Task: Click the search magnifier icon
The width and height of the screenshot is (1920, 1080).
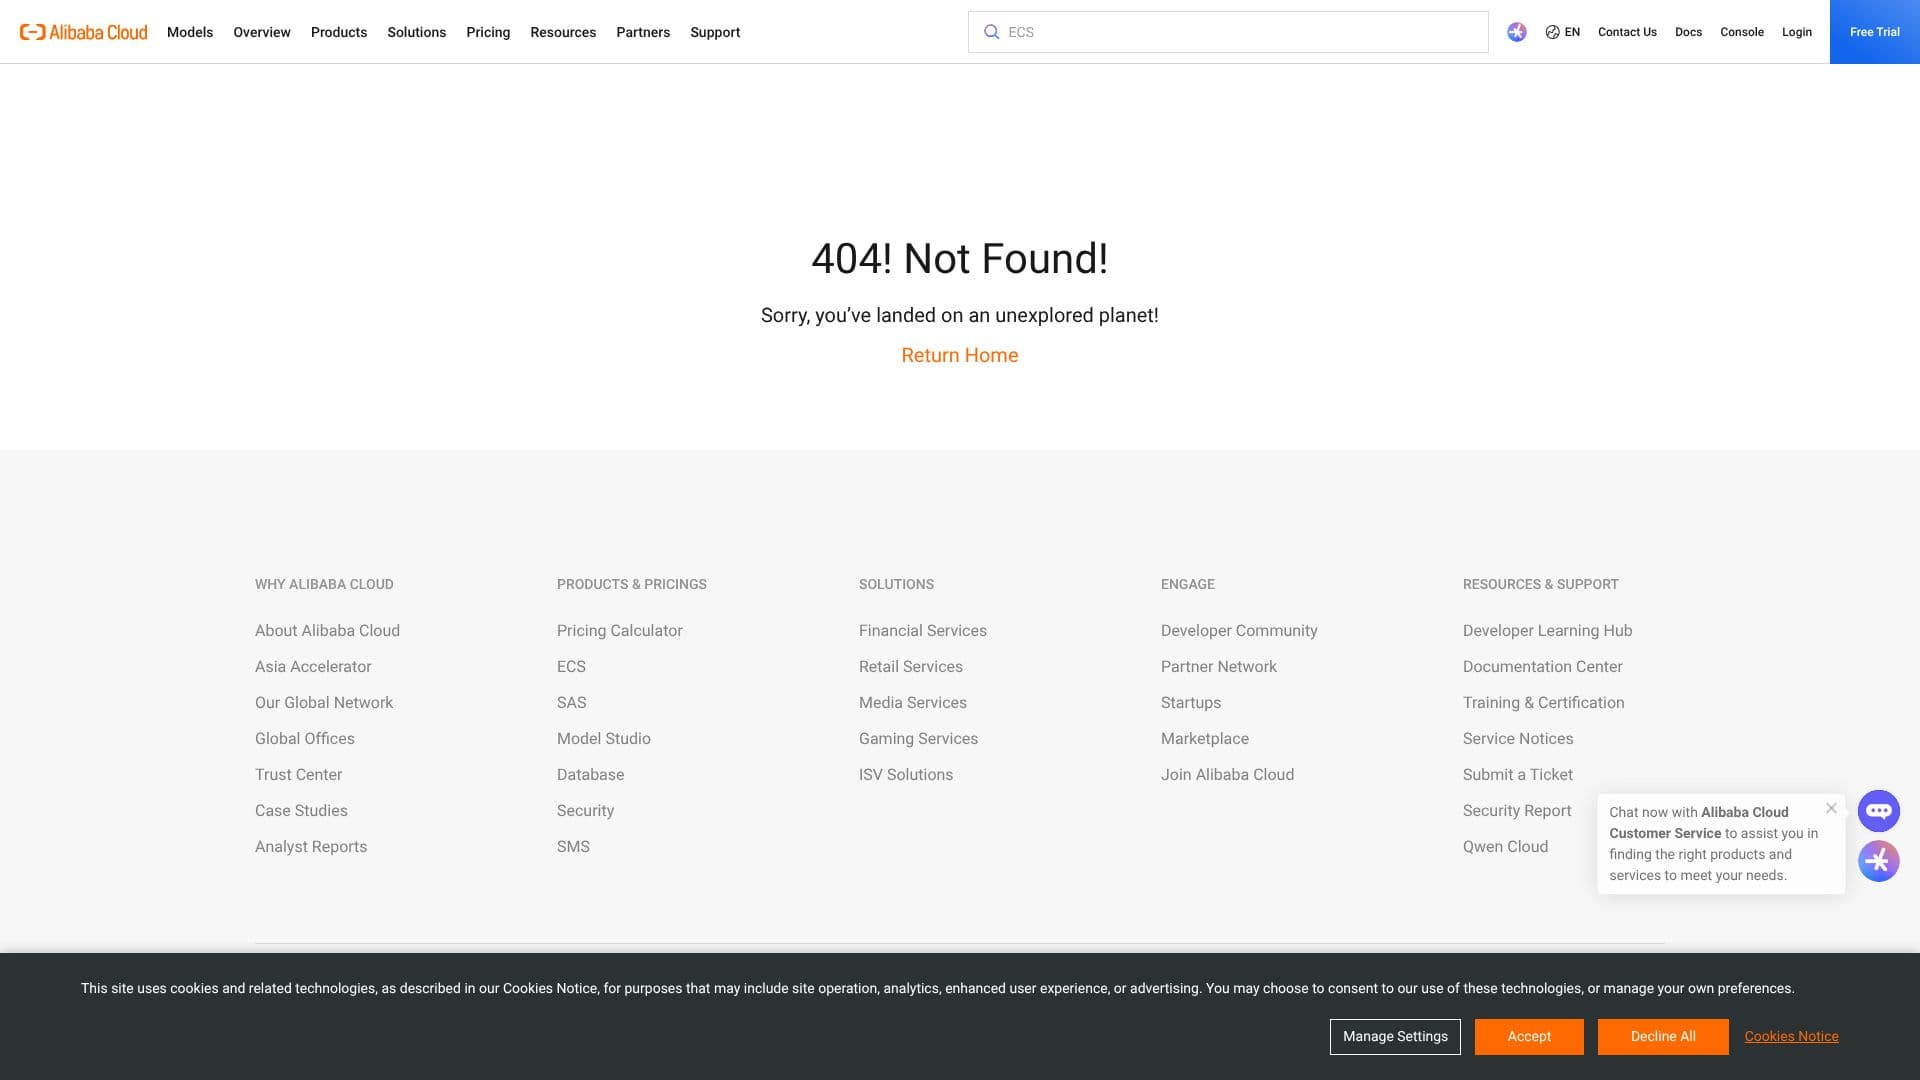Action: point(991,32)
